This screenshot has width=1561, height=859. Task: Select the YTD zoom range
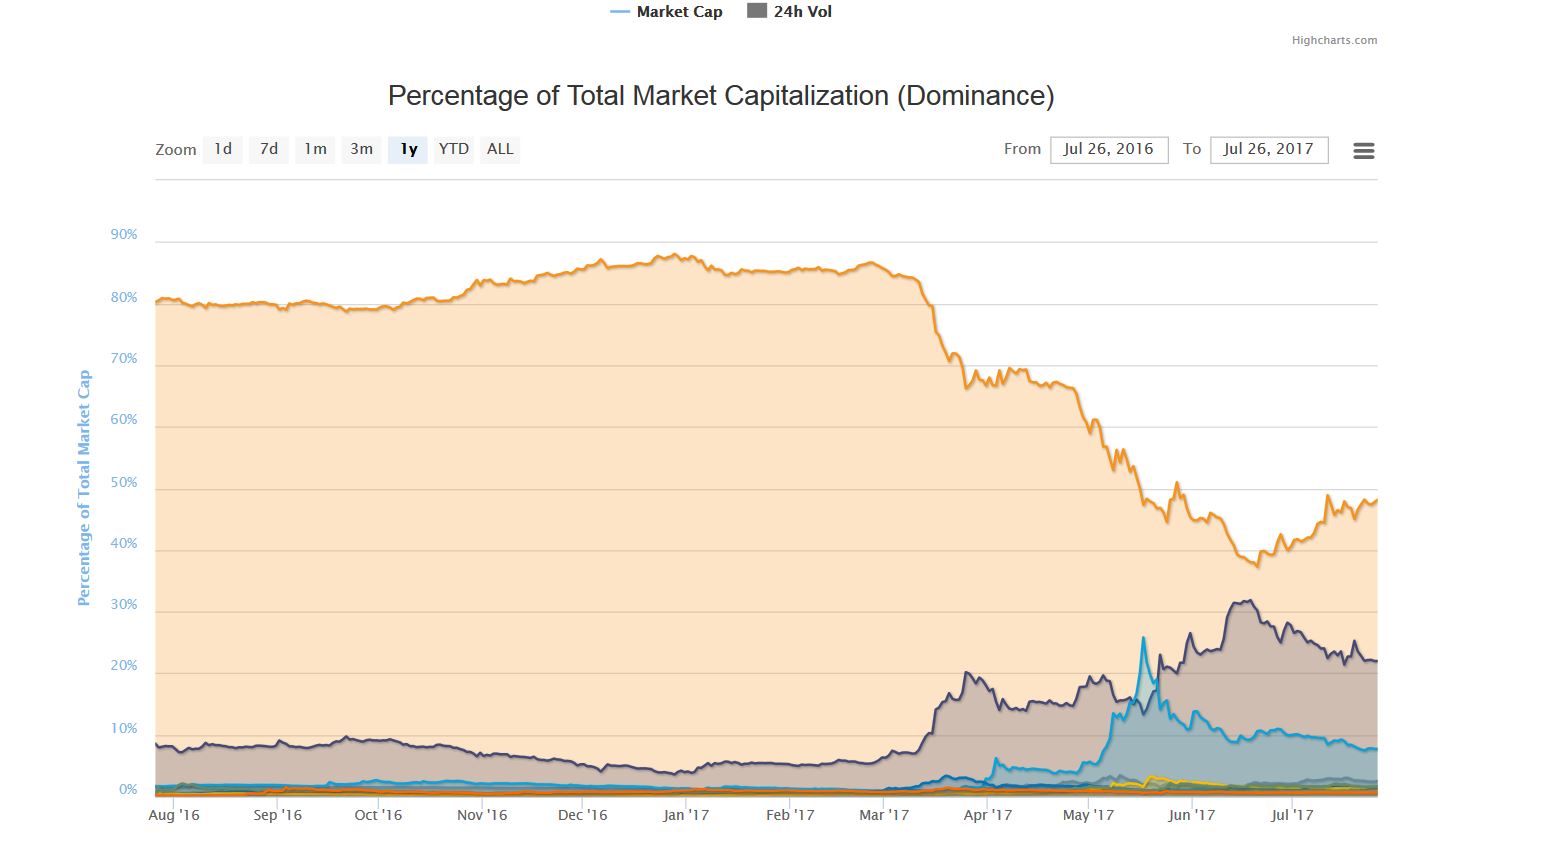coord(453,149)
